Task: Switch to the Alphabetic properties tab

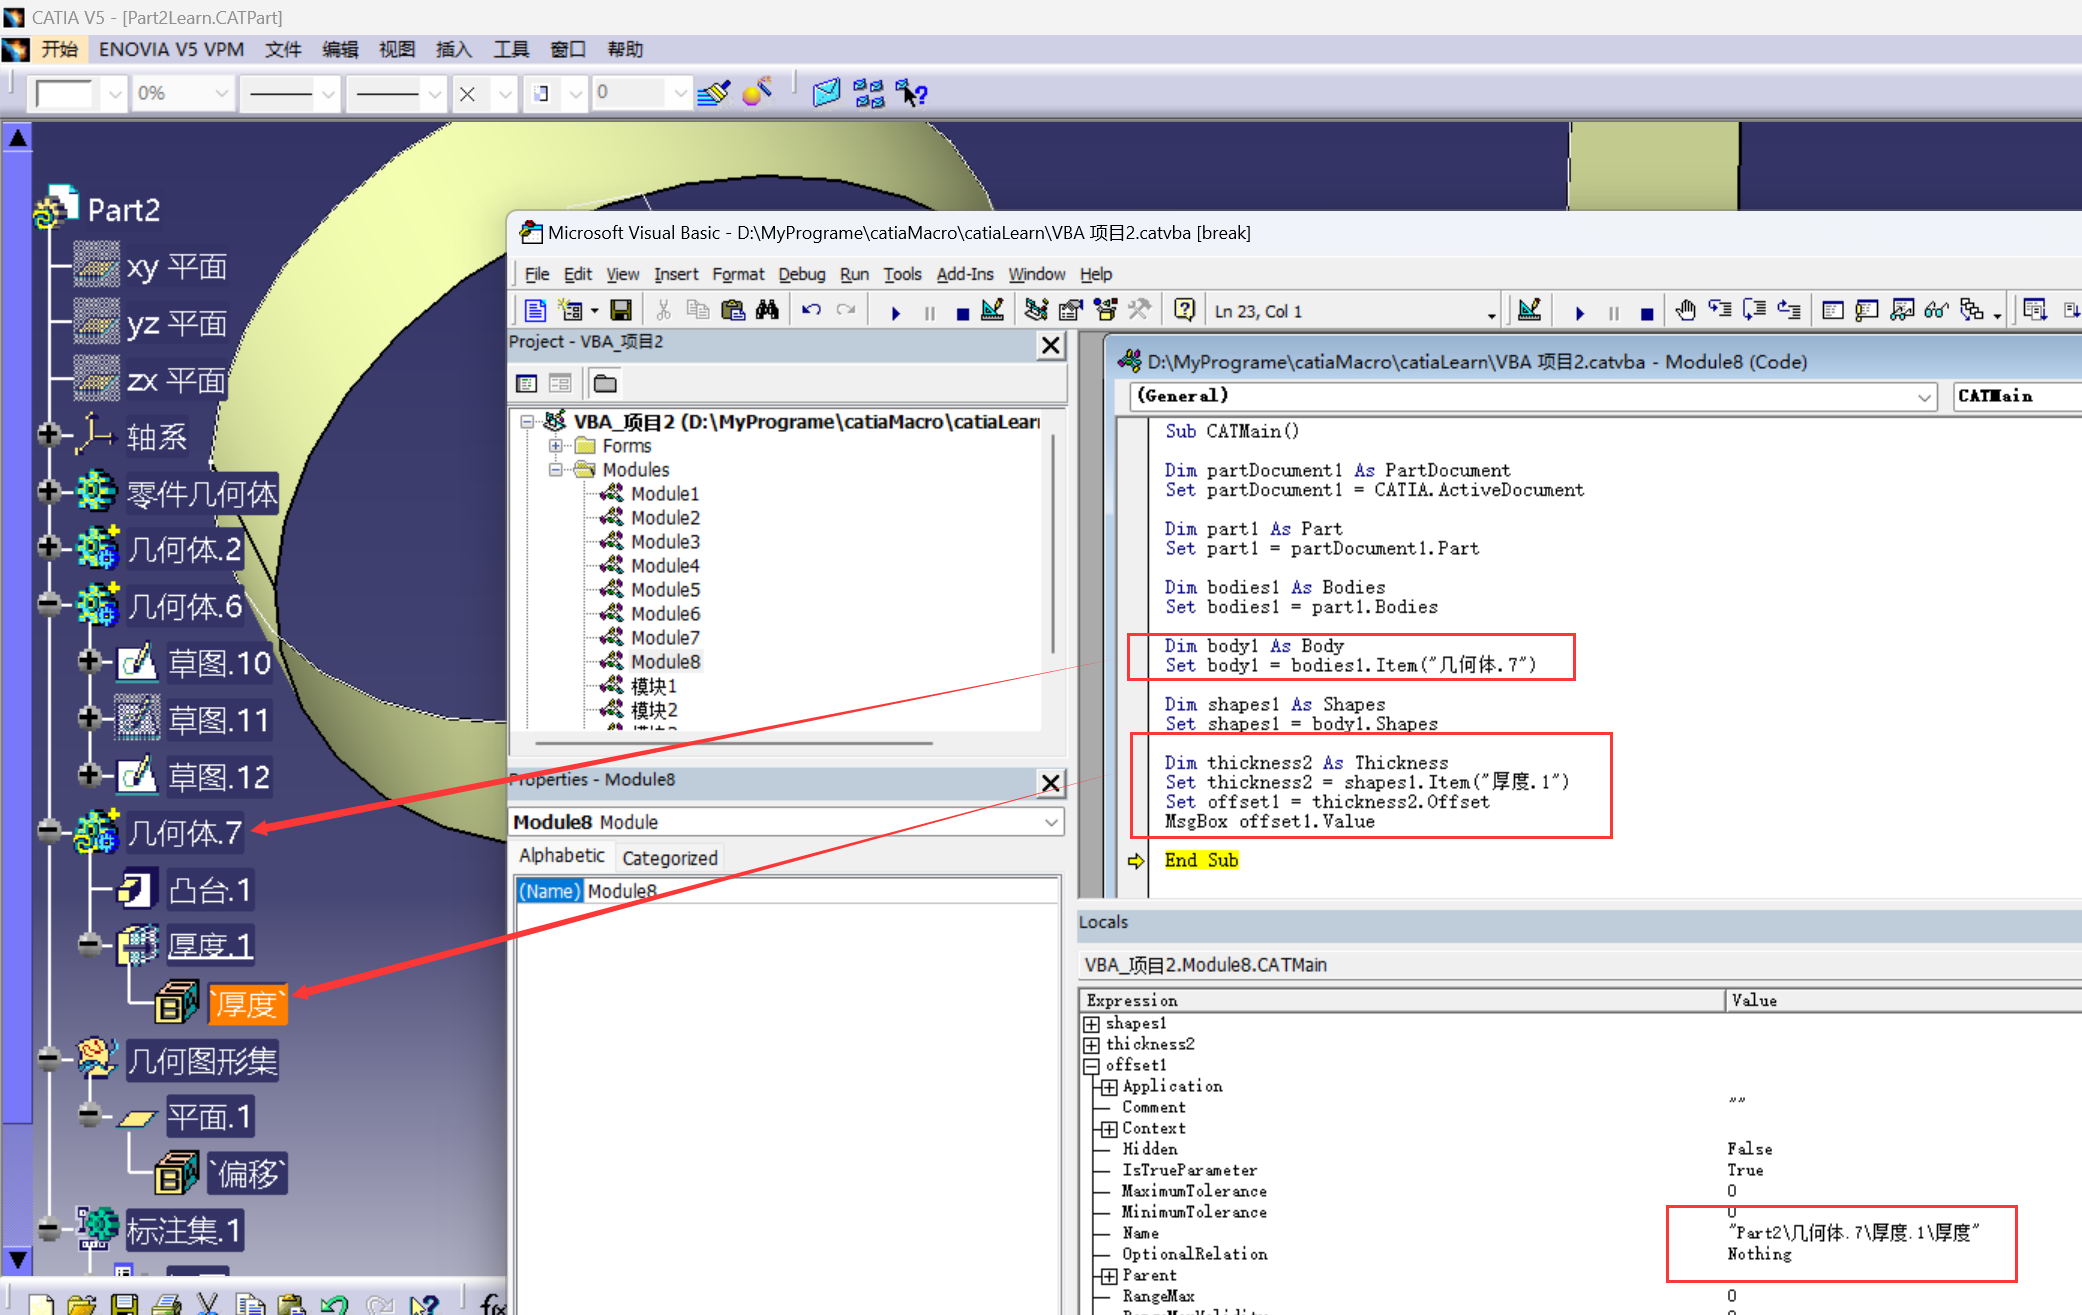Action: click(562, 856)
